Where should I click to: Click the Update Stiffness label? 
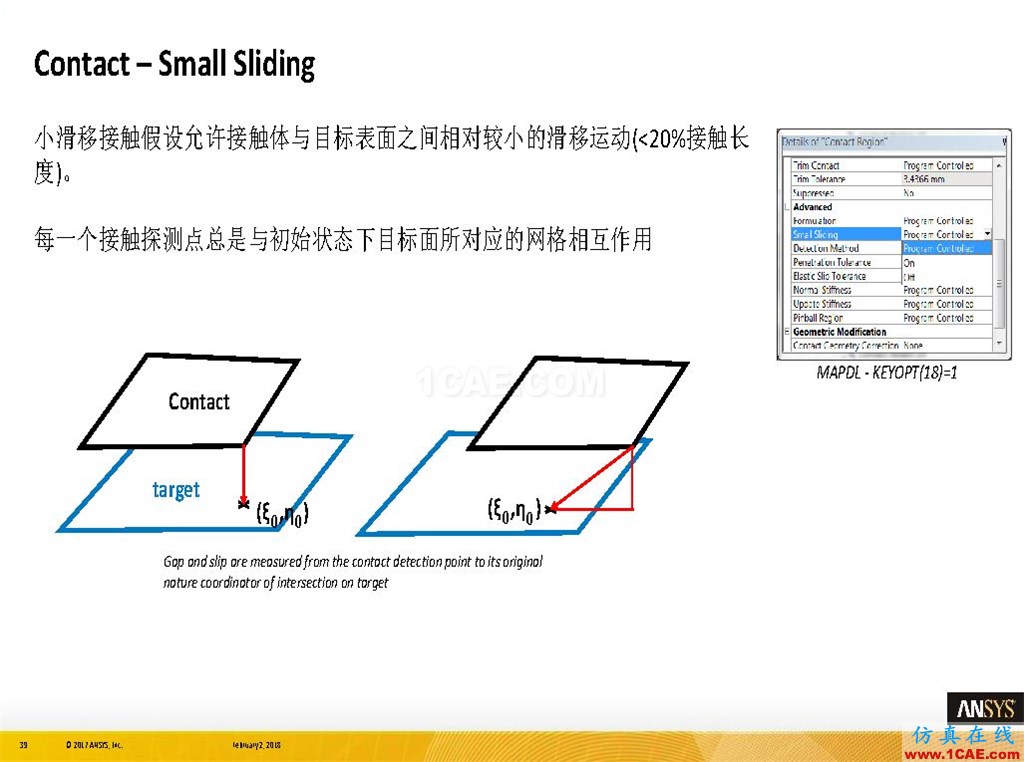tap(822, 304)
